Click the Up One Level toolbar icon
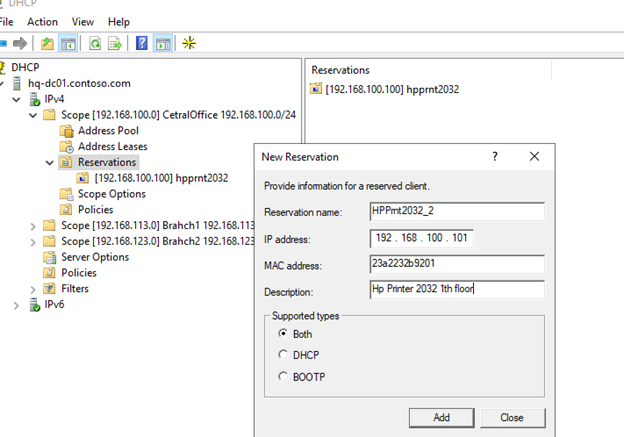 point(47,43)
